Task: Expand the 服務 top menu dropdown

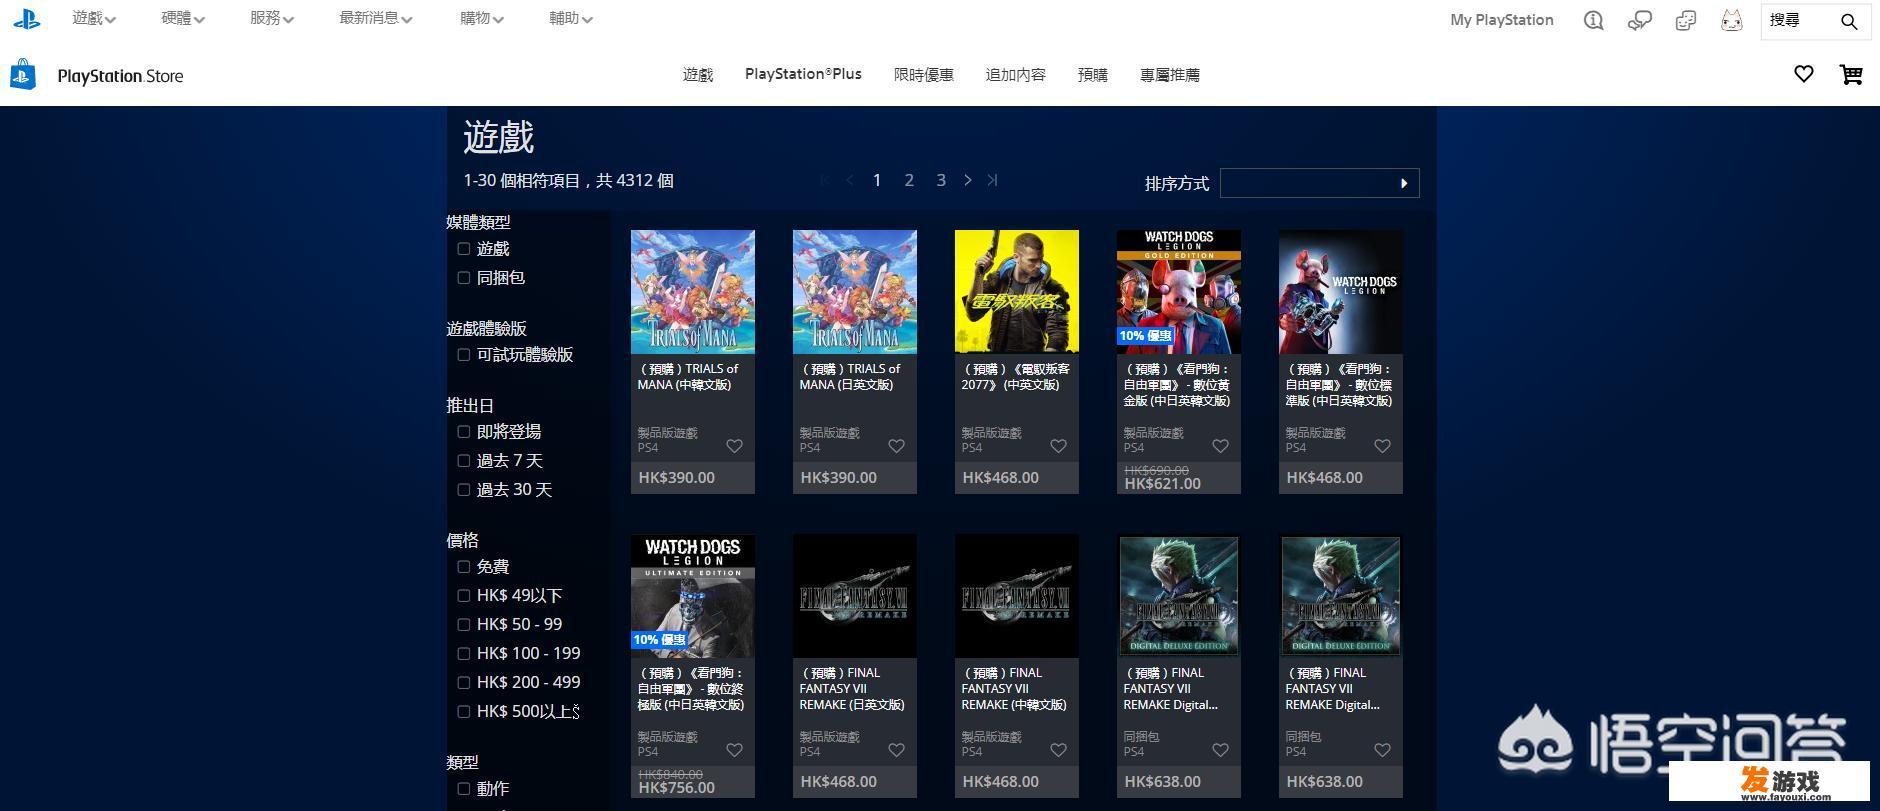Action: (272, 18)
